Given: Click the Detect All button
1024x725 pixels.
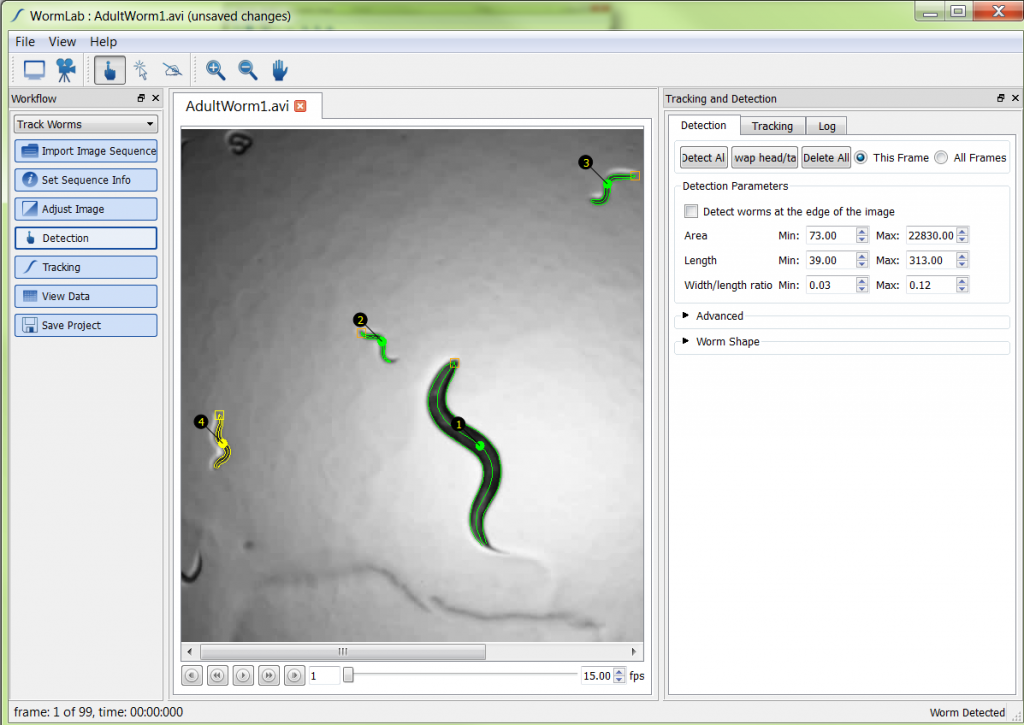Looking at the screenshot, I should tap(703, 157).
